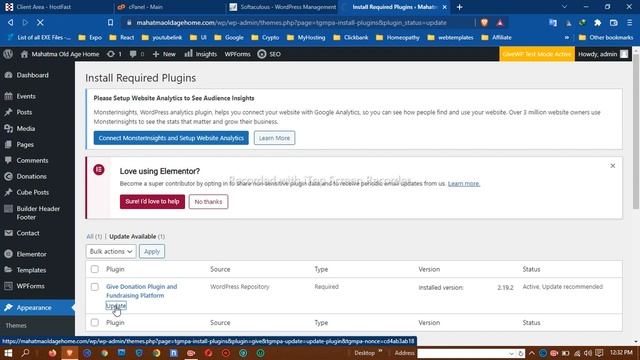Open MyHosting bookmarks folder
The image size is (640, 360).
[306, 38]
